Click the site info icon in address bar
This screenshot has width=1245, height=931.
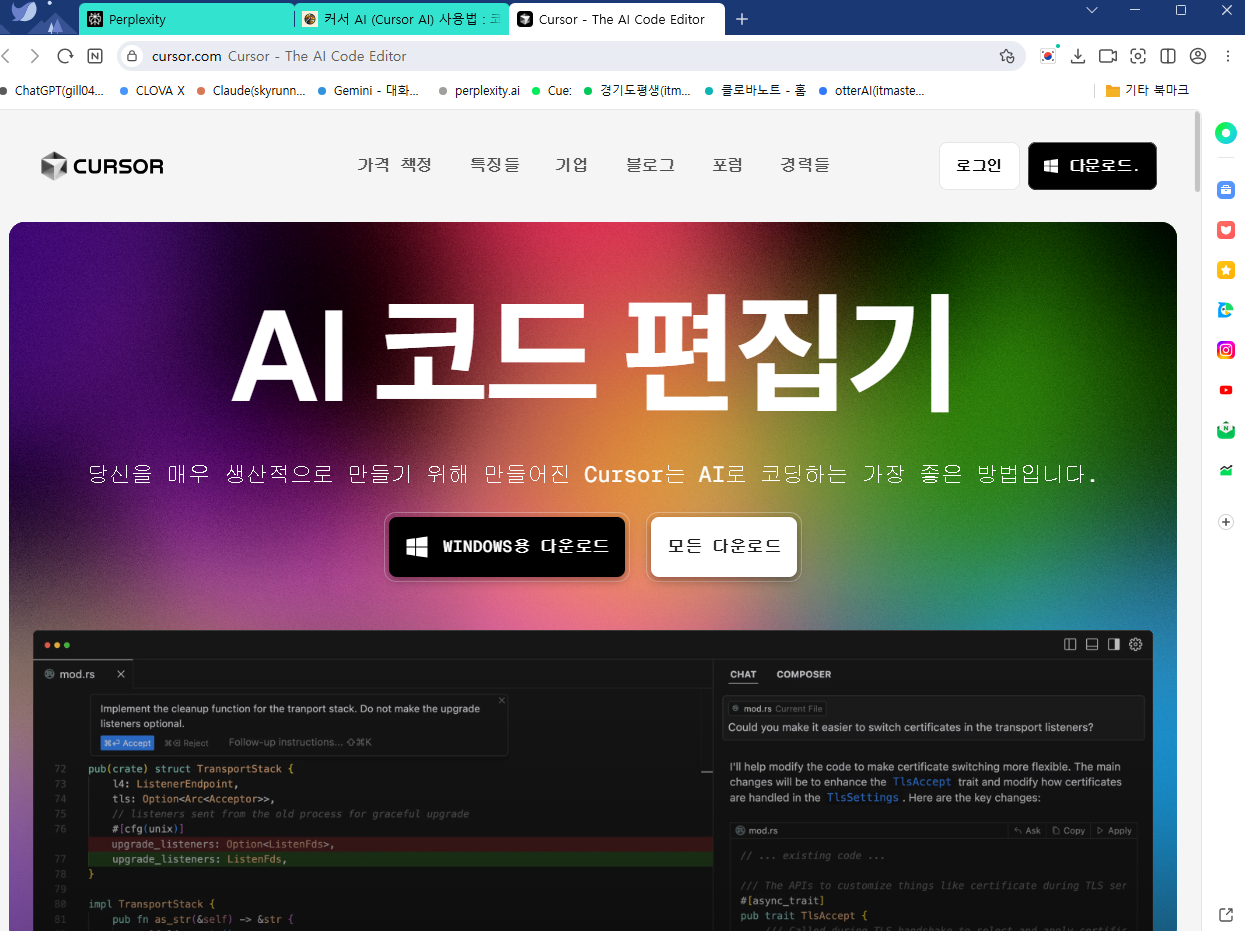pos(134,56)
